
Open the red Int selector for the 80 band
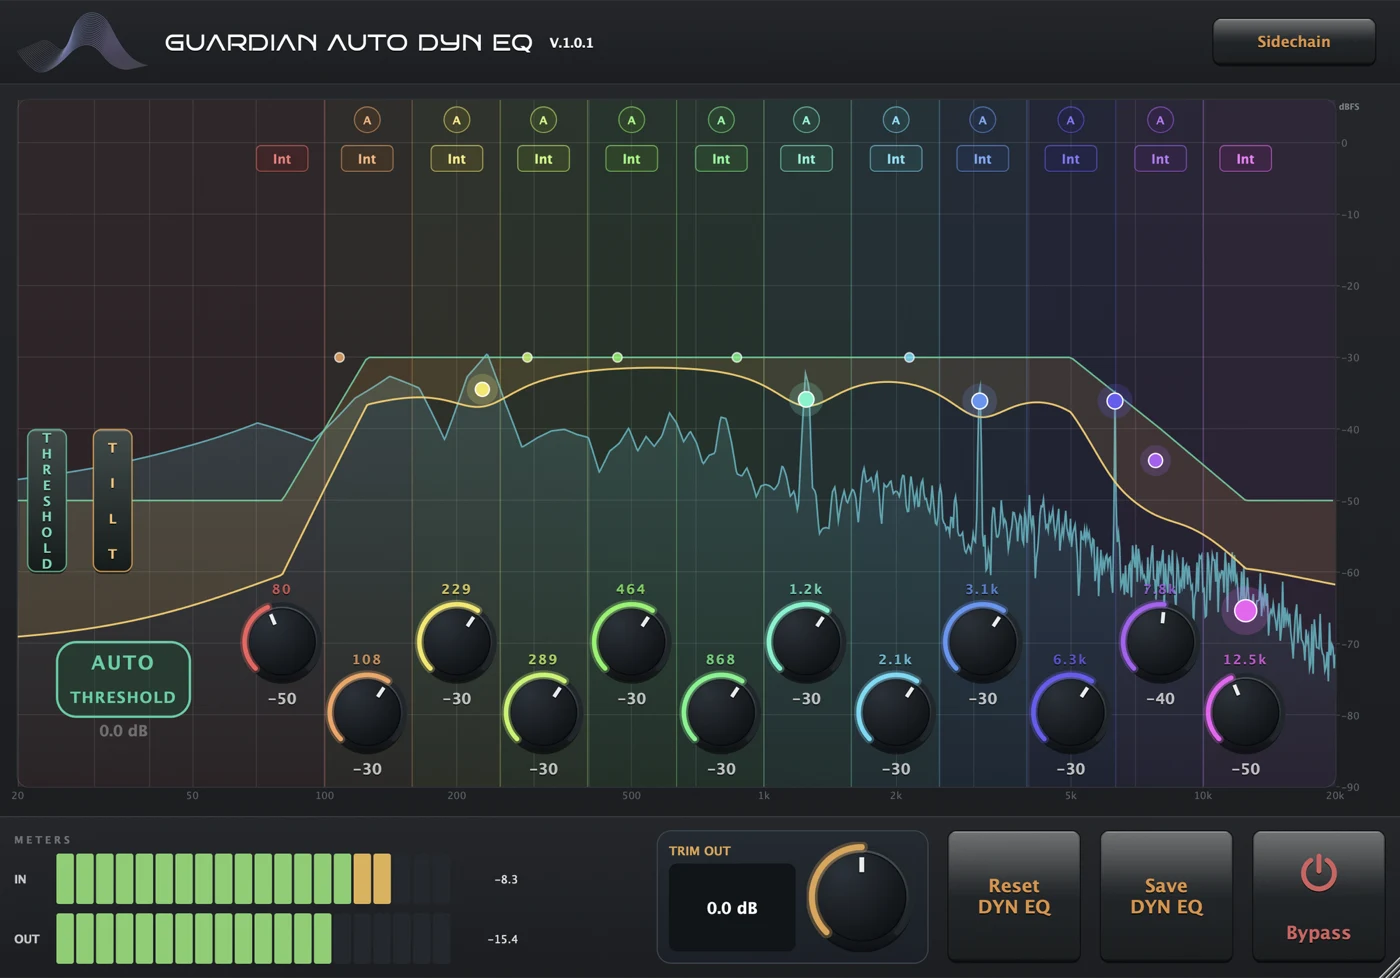(x=282, y=159)
